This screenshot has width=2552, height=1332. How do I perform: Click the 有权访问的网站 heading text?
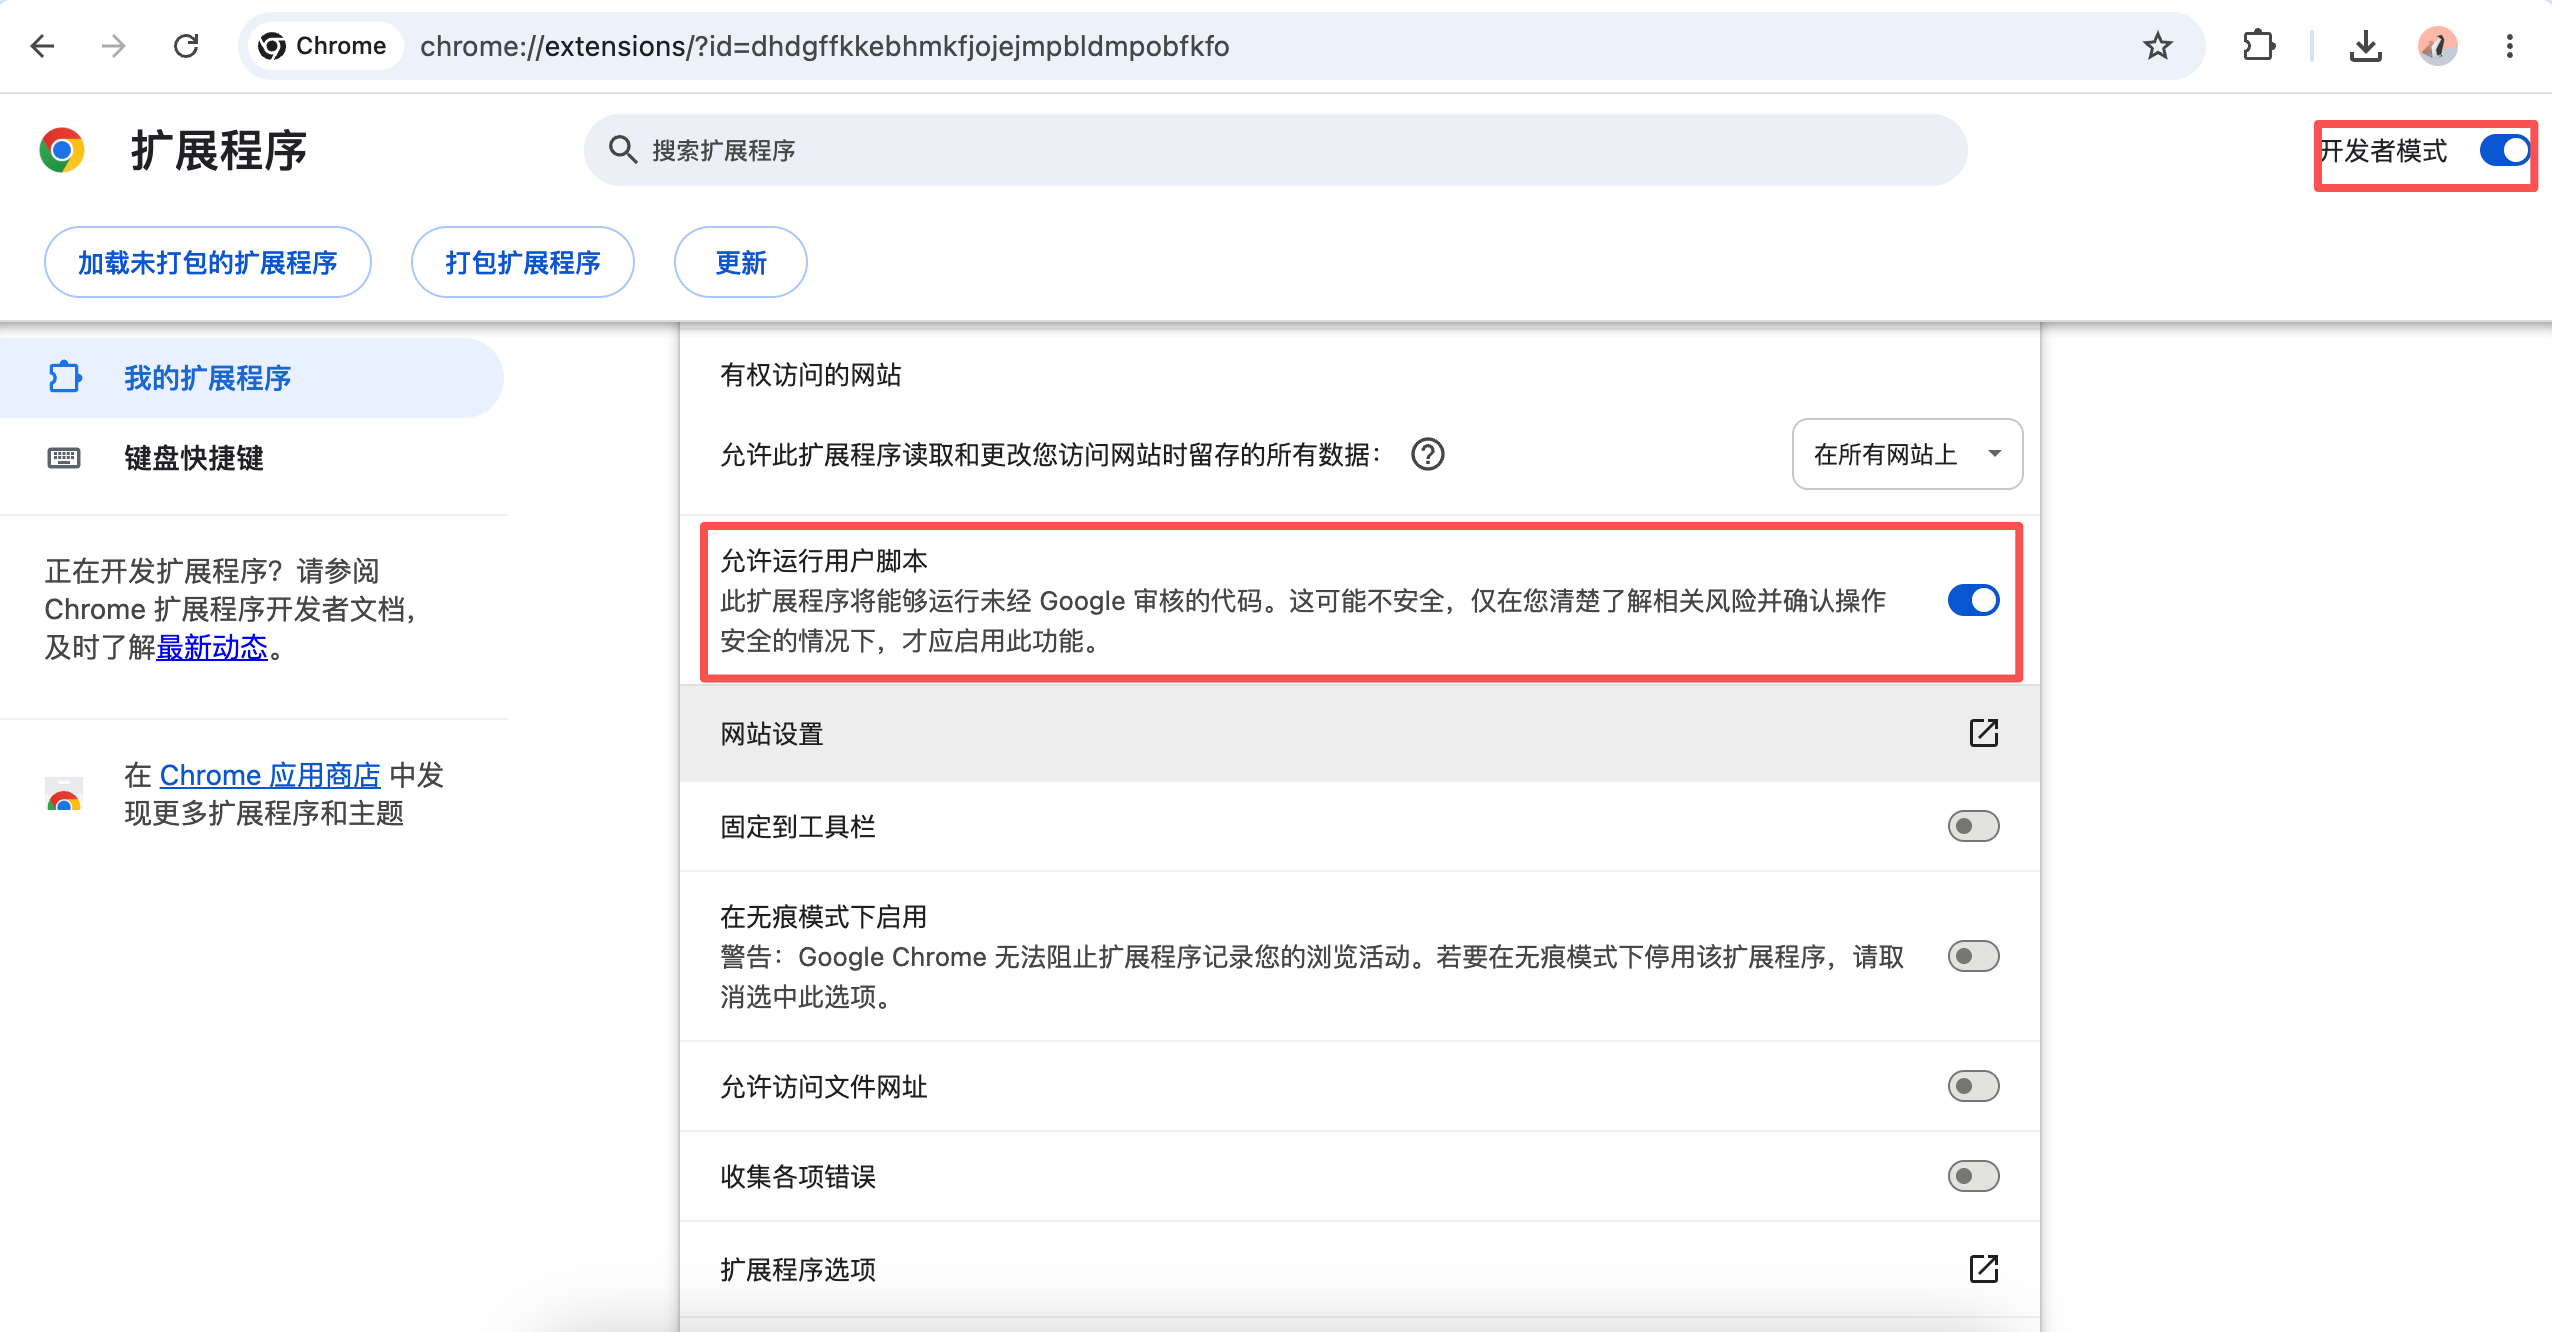(x=811, y=375)
